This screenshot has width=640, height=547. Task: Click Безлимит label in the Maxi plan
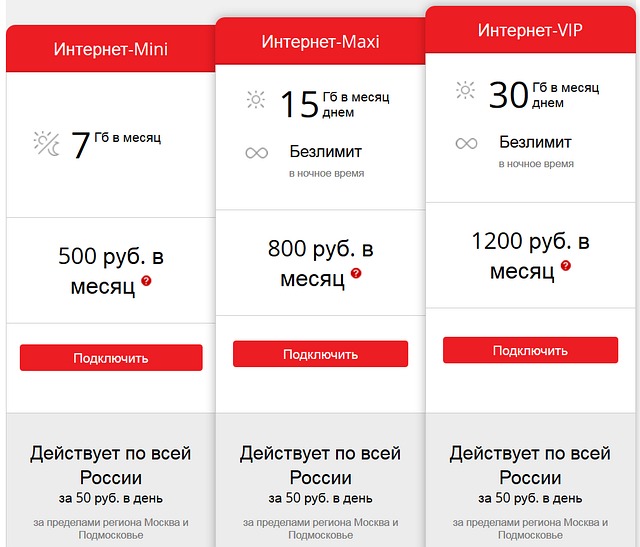[x=326, y=152]
